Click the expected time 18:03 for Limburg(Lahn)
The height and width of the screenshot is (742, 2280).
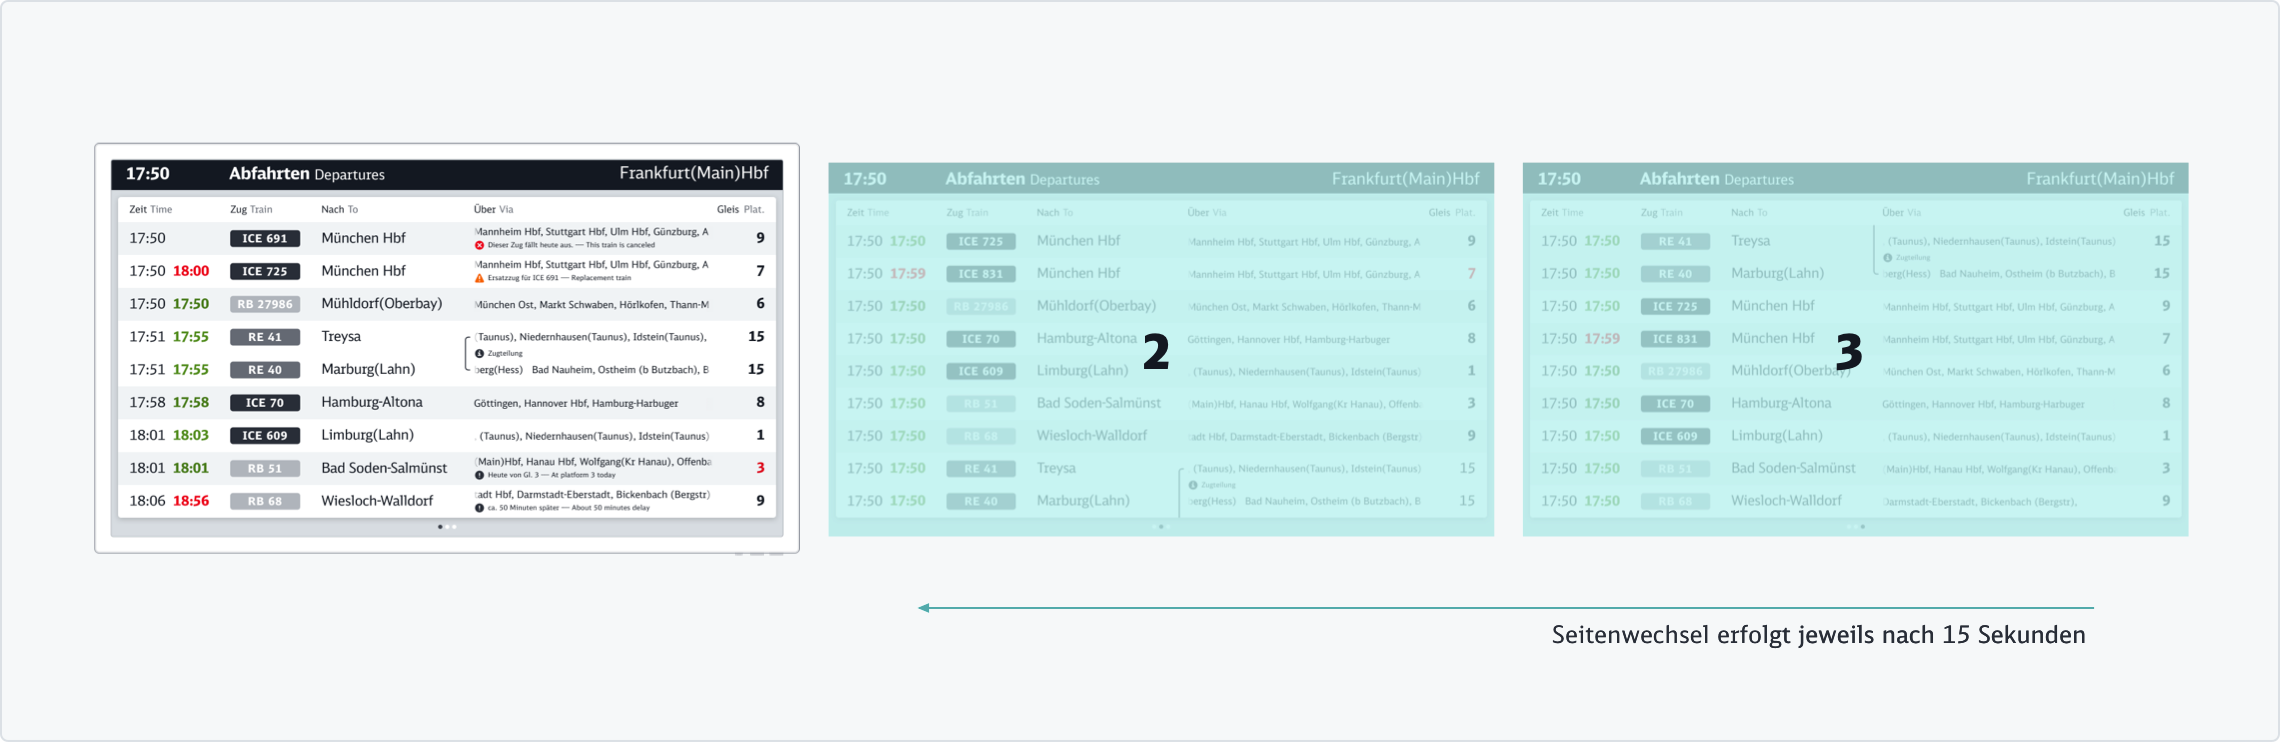pyautogui.click(x=191, y=435)
